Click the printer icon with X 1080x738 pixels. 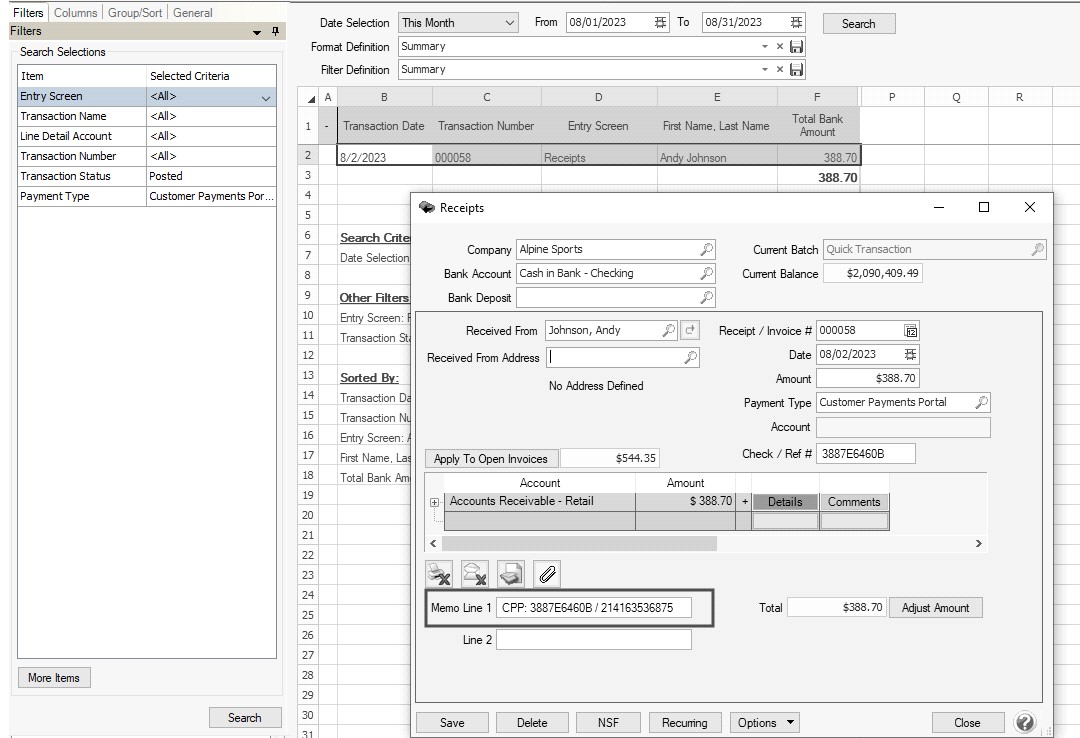(x=438, y=574)
